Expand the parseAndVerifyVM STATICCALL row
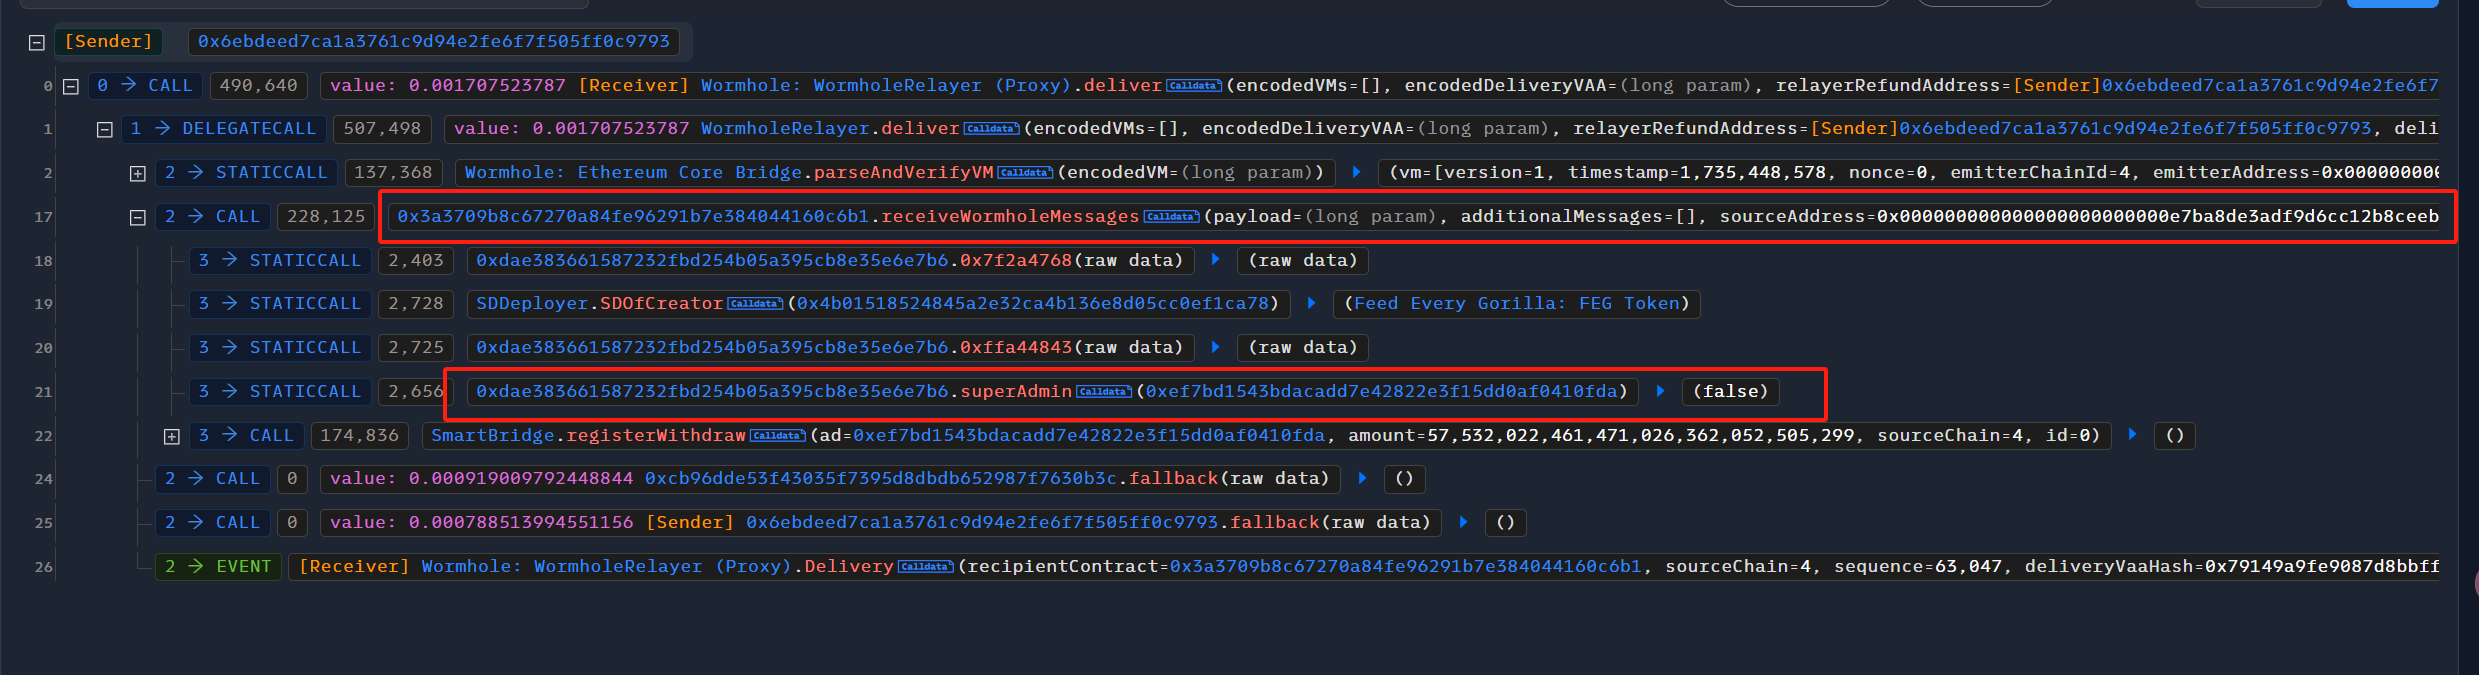The image size is (2479, 675). (138, 173)
